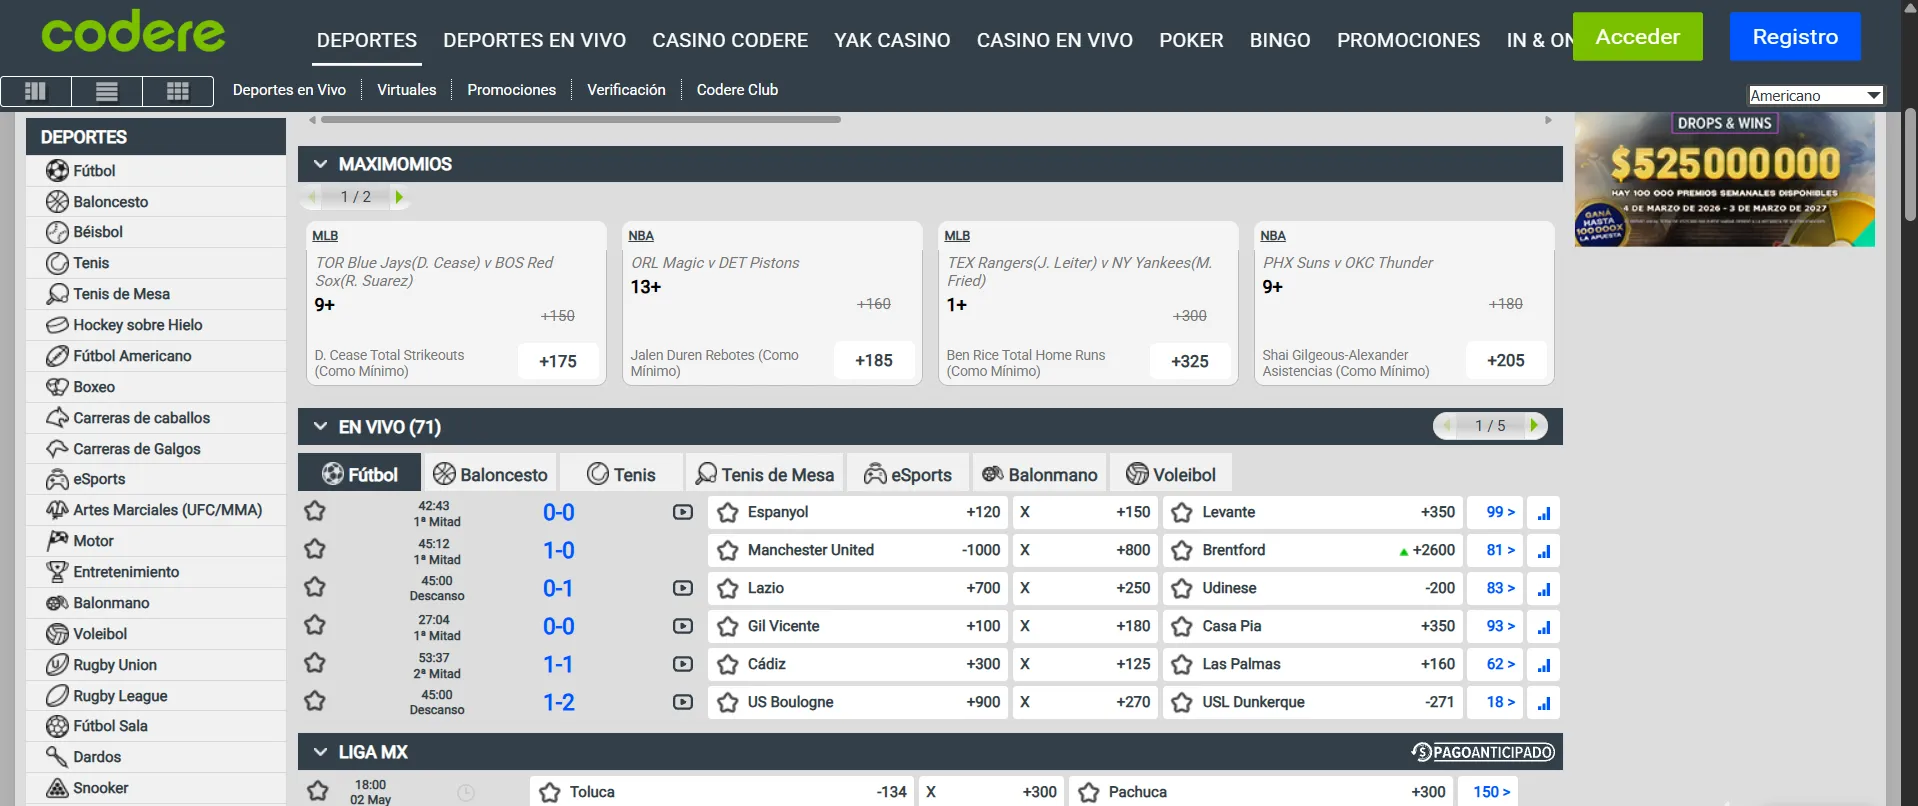Switch to list layout view icon
Viewport: 1918px width, 806px height.
point(107,91)
